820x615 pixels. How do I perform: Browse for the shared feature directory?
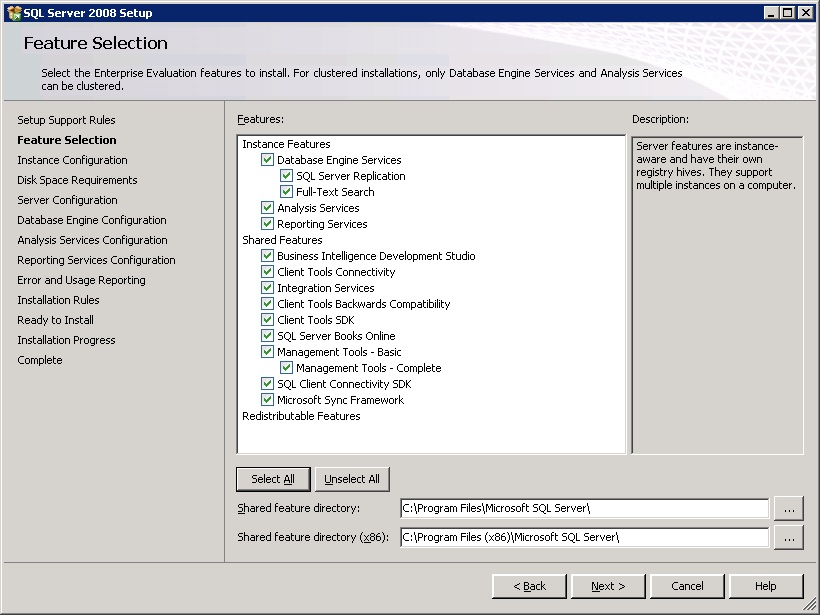tap(789, 509)
